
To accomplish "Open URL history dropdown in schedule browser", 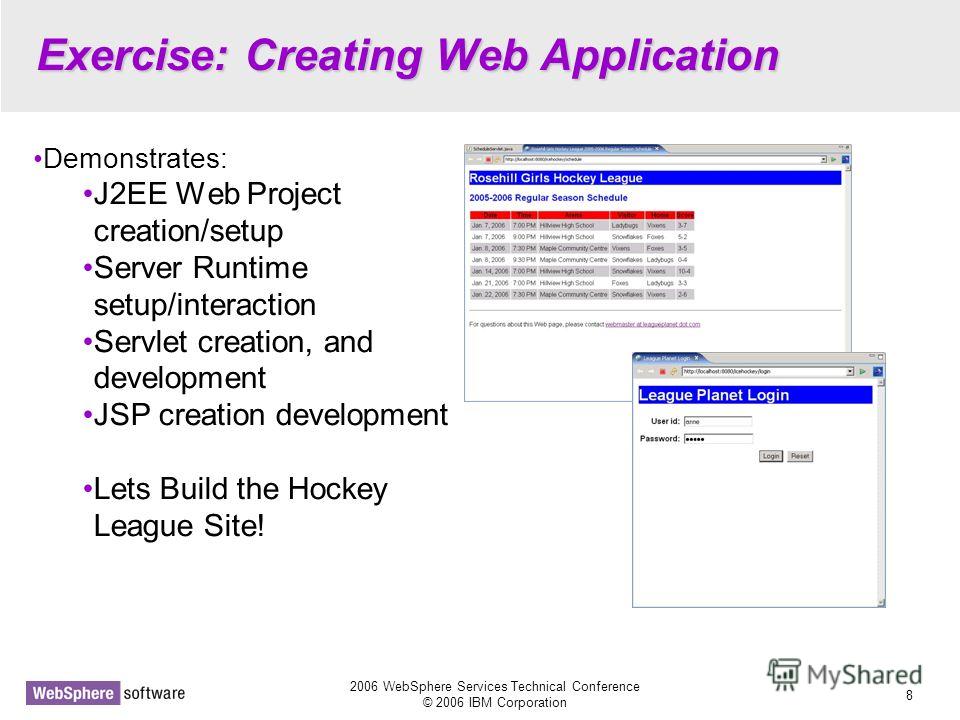I will 823,159.
